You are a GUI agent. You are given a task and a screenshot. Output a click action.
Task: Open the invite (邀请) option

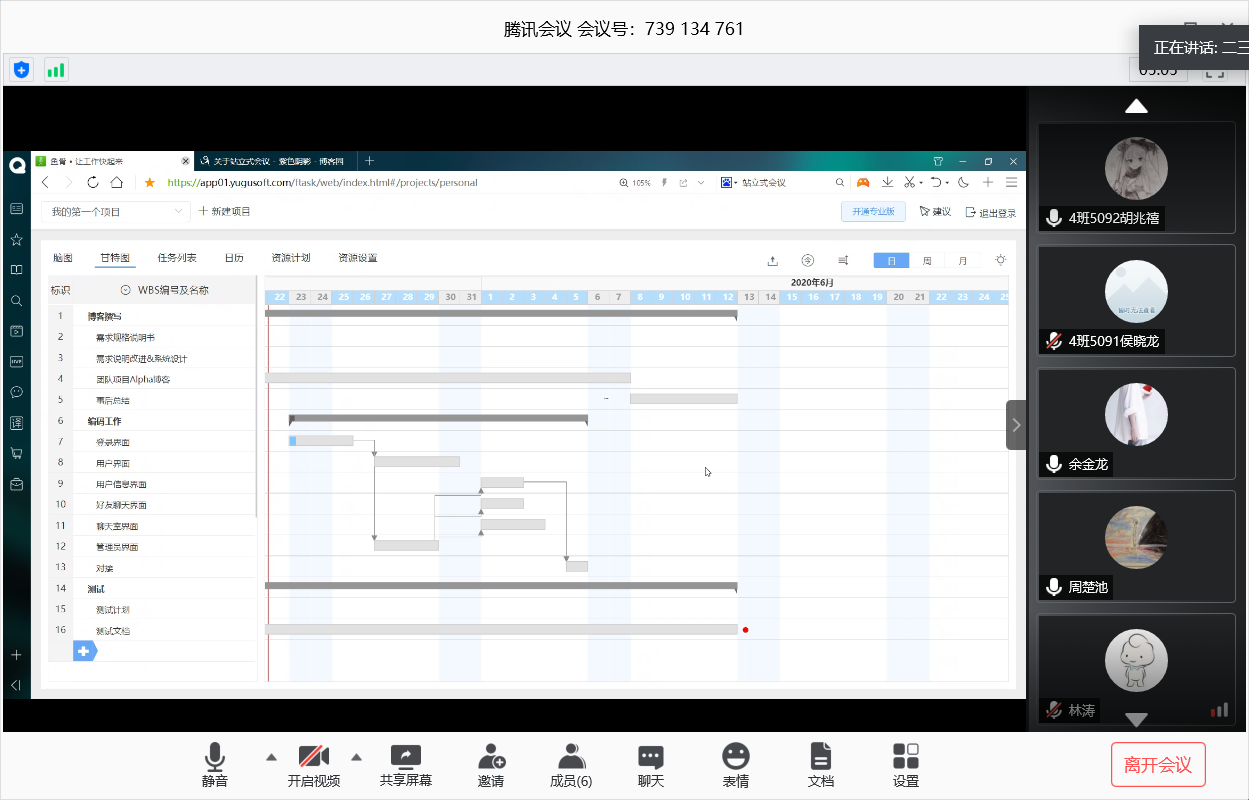(490, 766)
